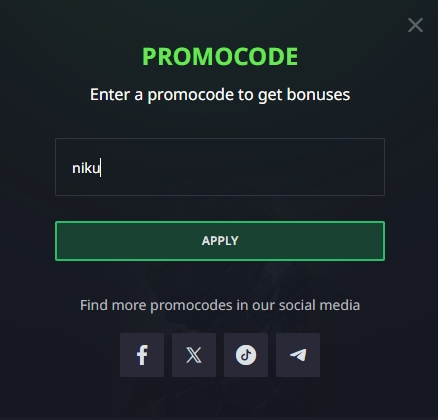Open the TikTok social media link
The image size is (438, 420).
(246, 355)
